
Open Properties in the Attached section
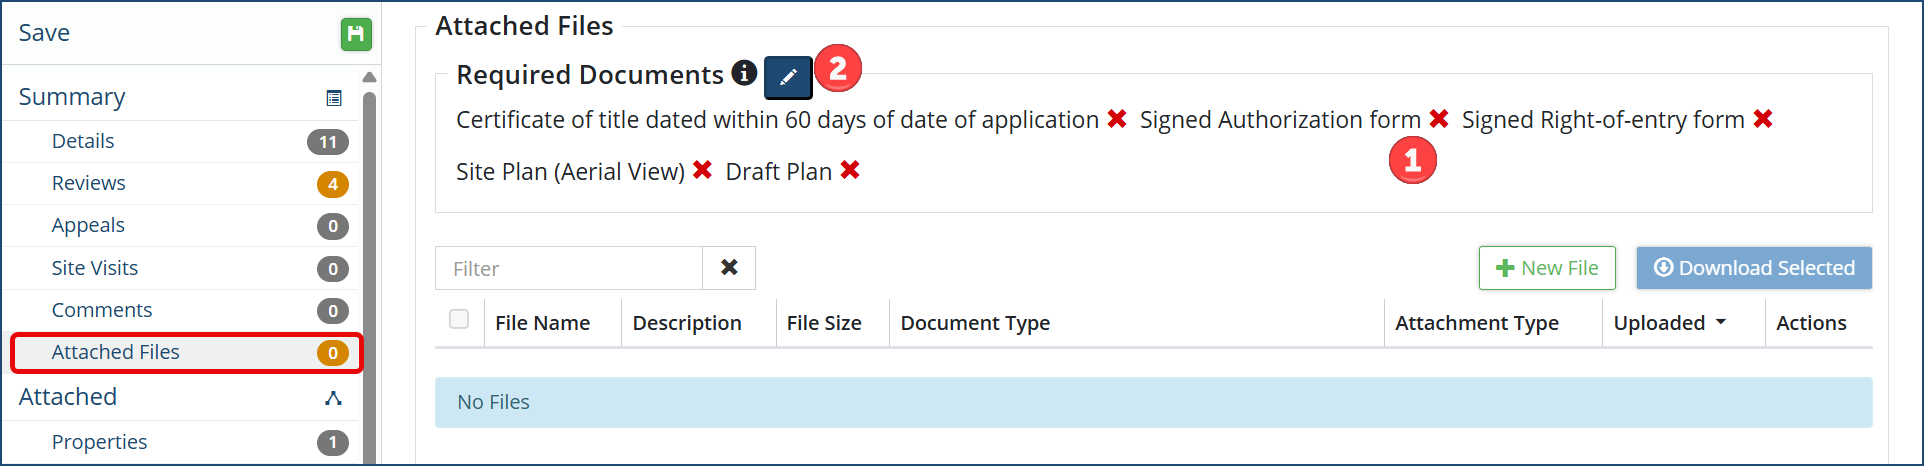[99, 442]
